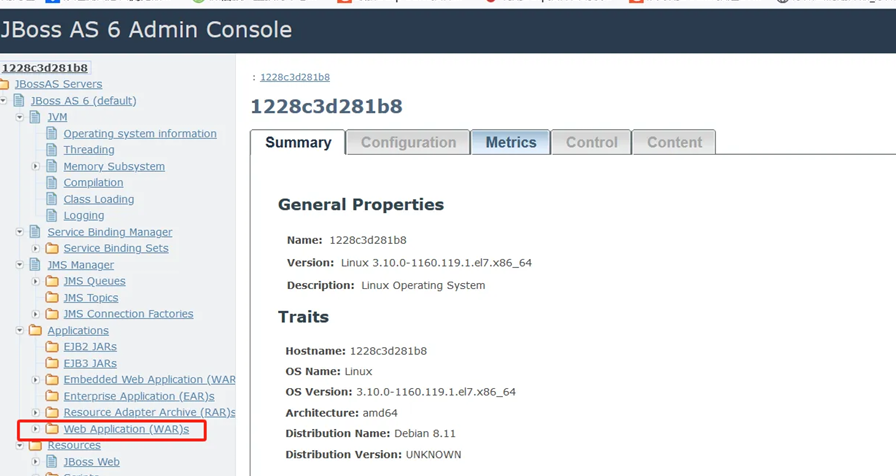Screen dimensions: 896x476
Task: Collapse the JVM tree node
Action: pos(19,117)
